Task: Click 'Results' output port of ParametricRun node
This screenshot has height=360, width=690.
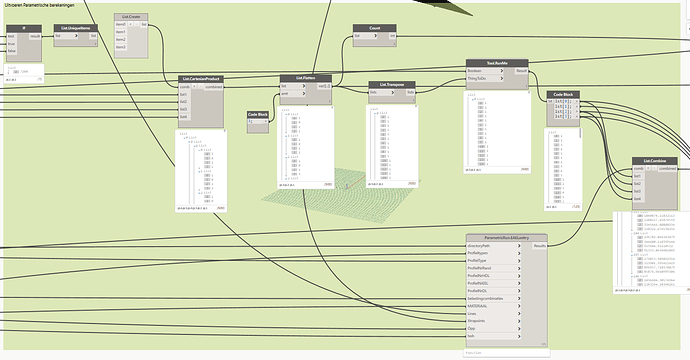Action: pos(540,246)
